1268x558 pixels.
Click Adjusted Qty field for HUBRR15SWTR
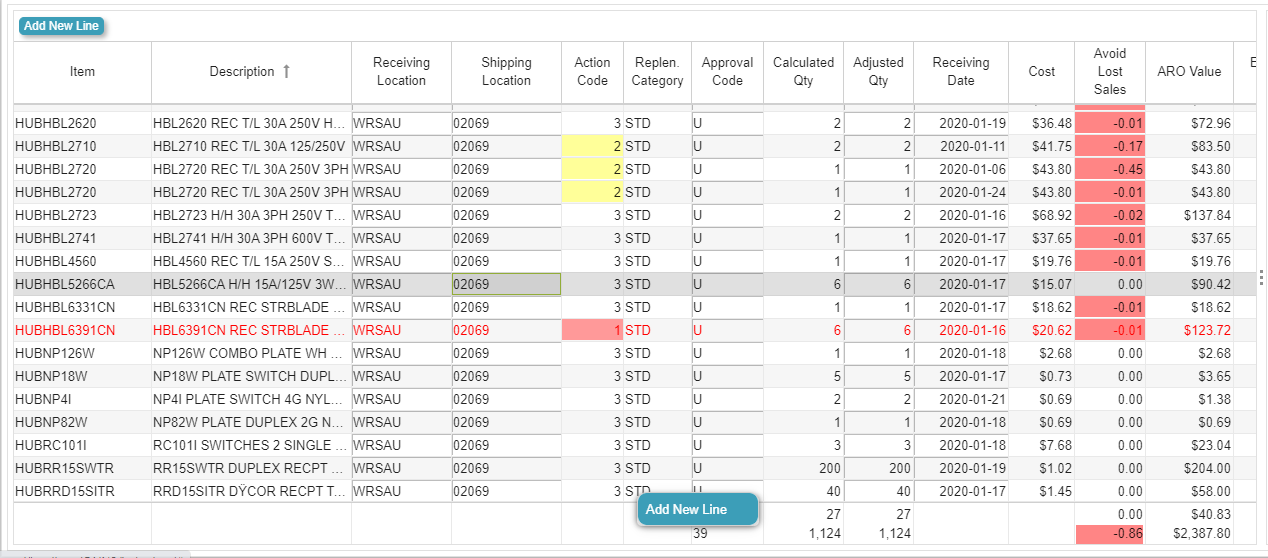pos(878,469)
